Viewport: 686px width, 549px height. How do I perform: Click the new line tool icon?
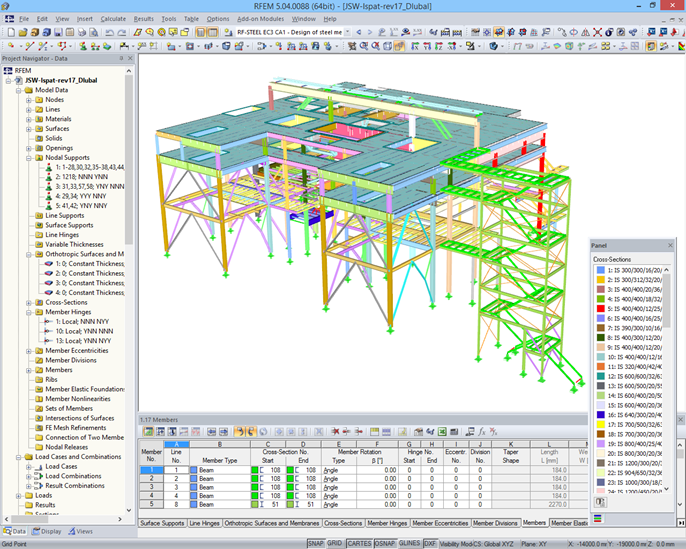click(x=30, y=46)
